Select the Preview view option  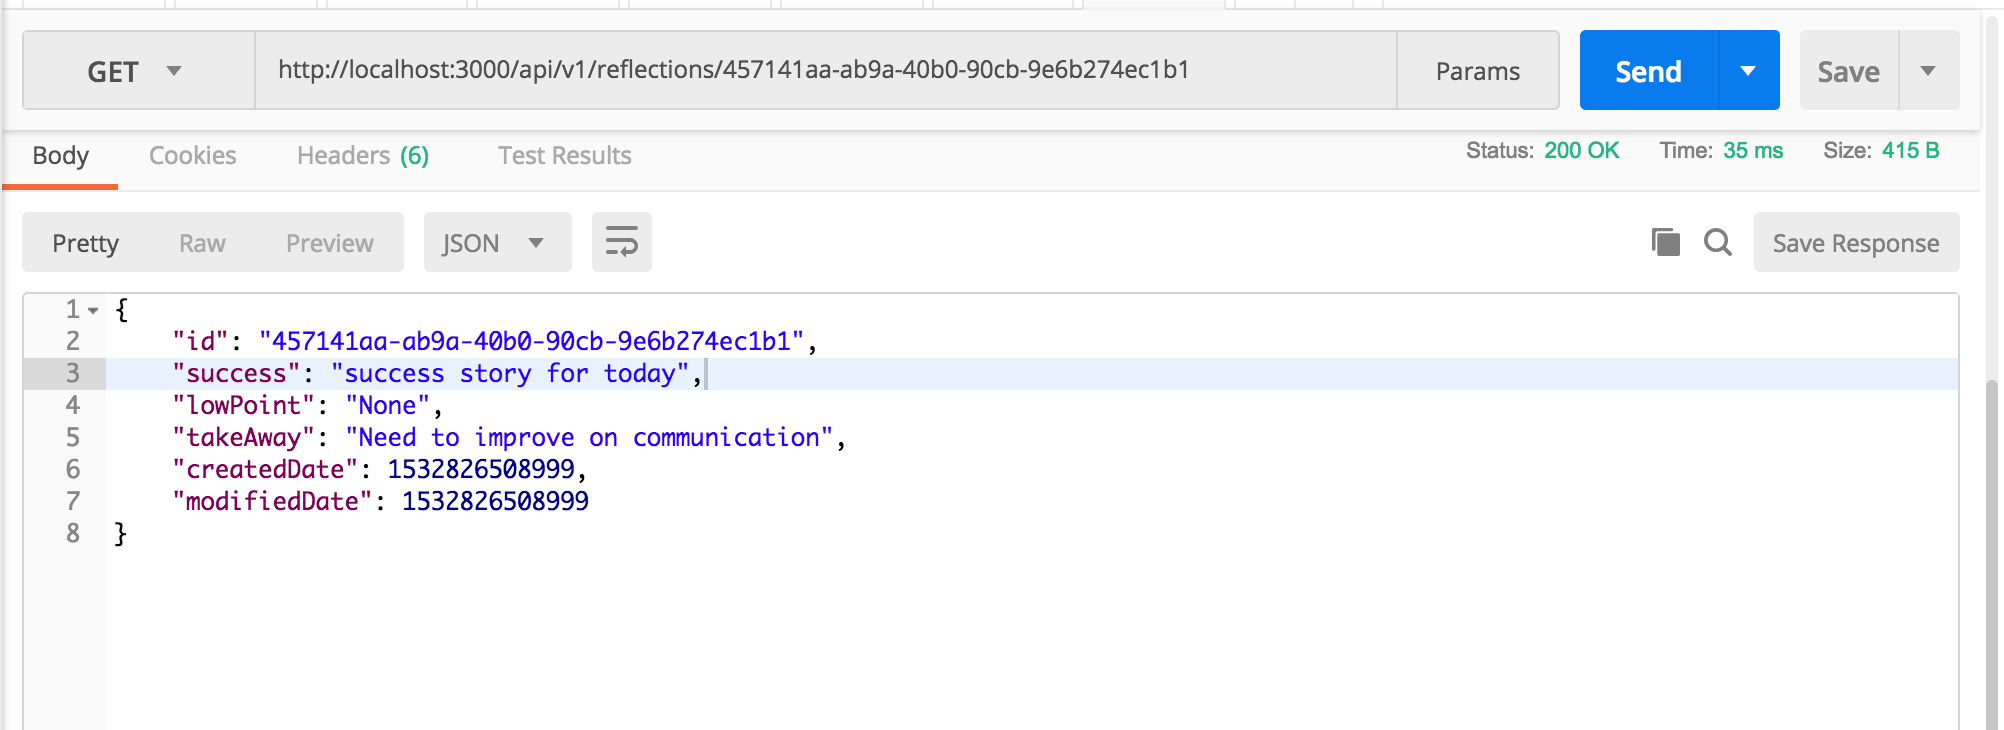[x=329, y=241]
